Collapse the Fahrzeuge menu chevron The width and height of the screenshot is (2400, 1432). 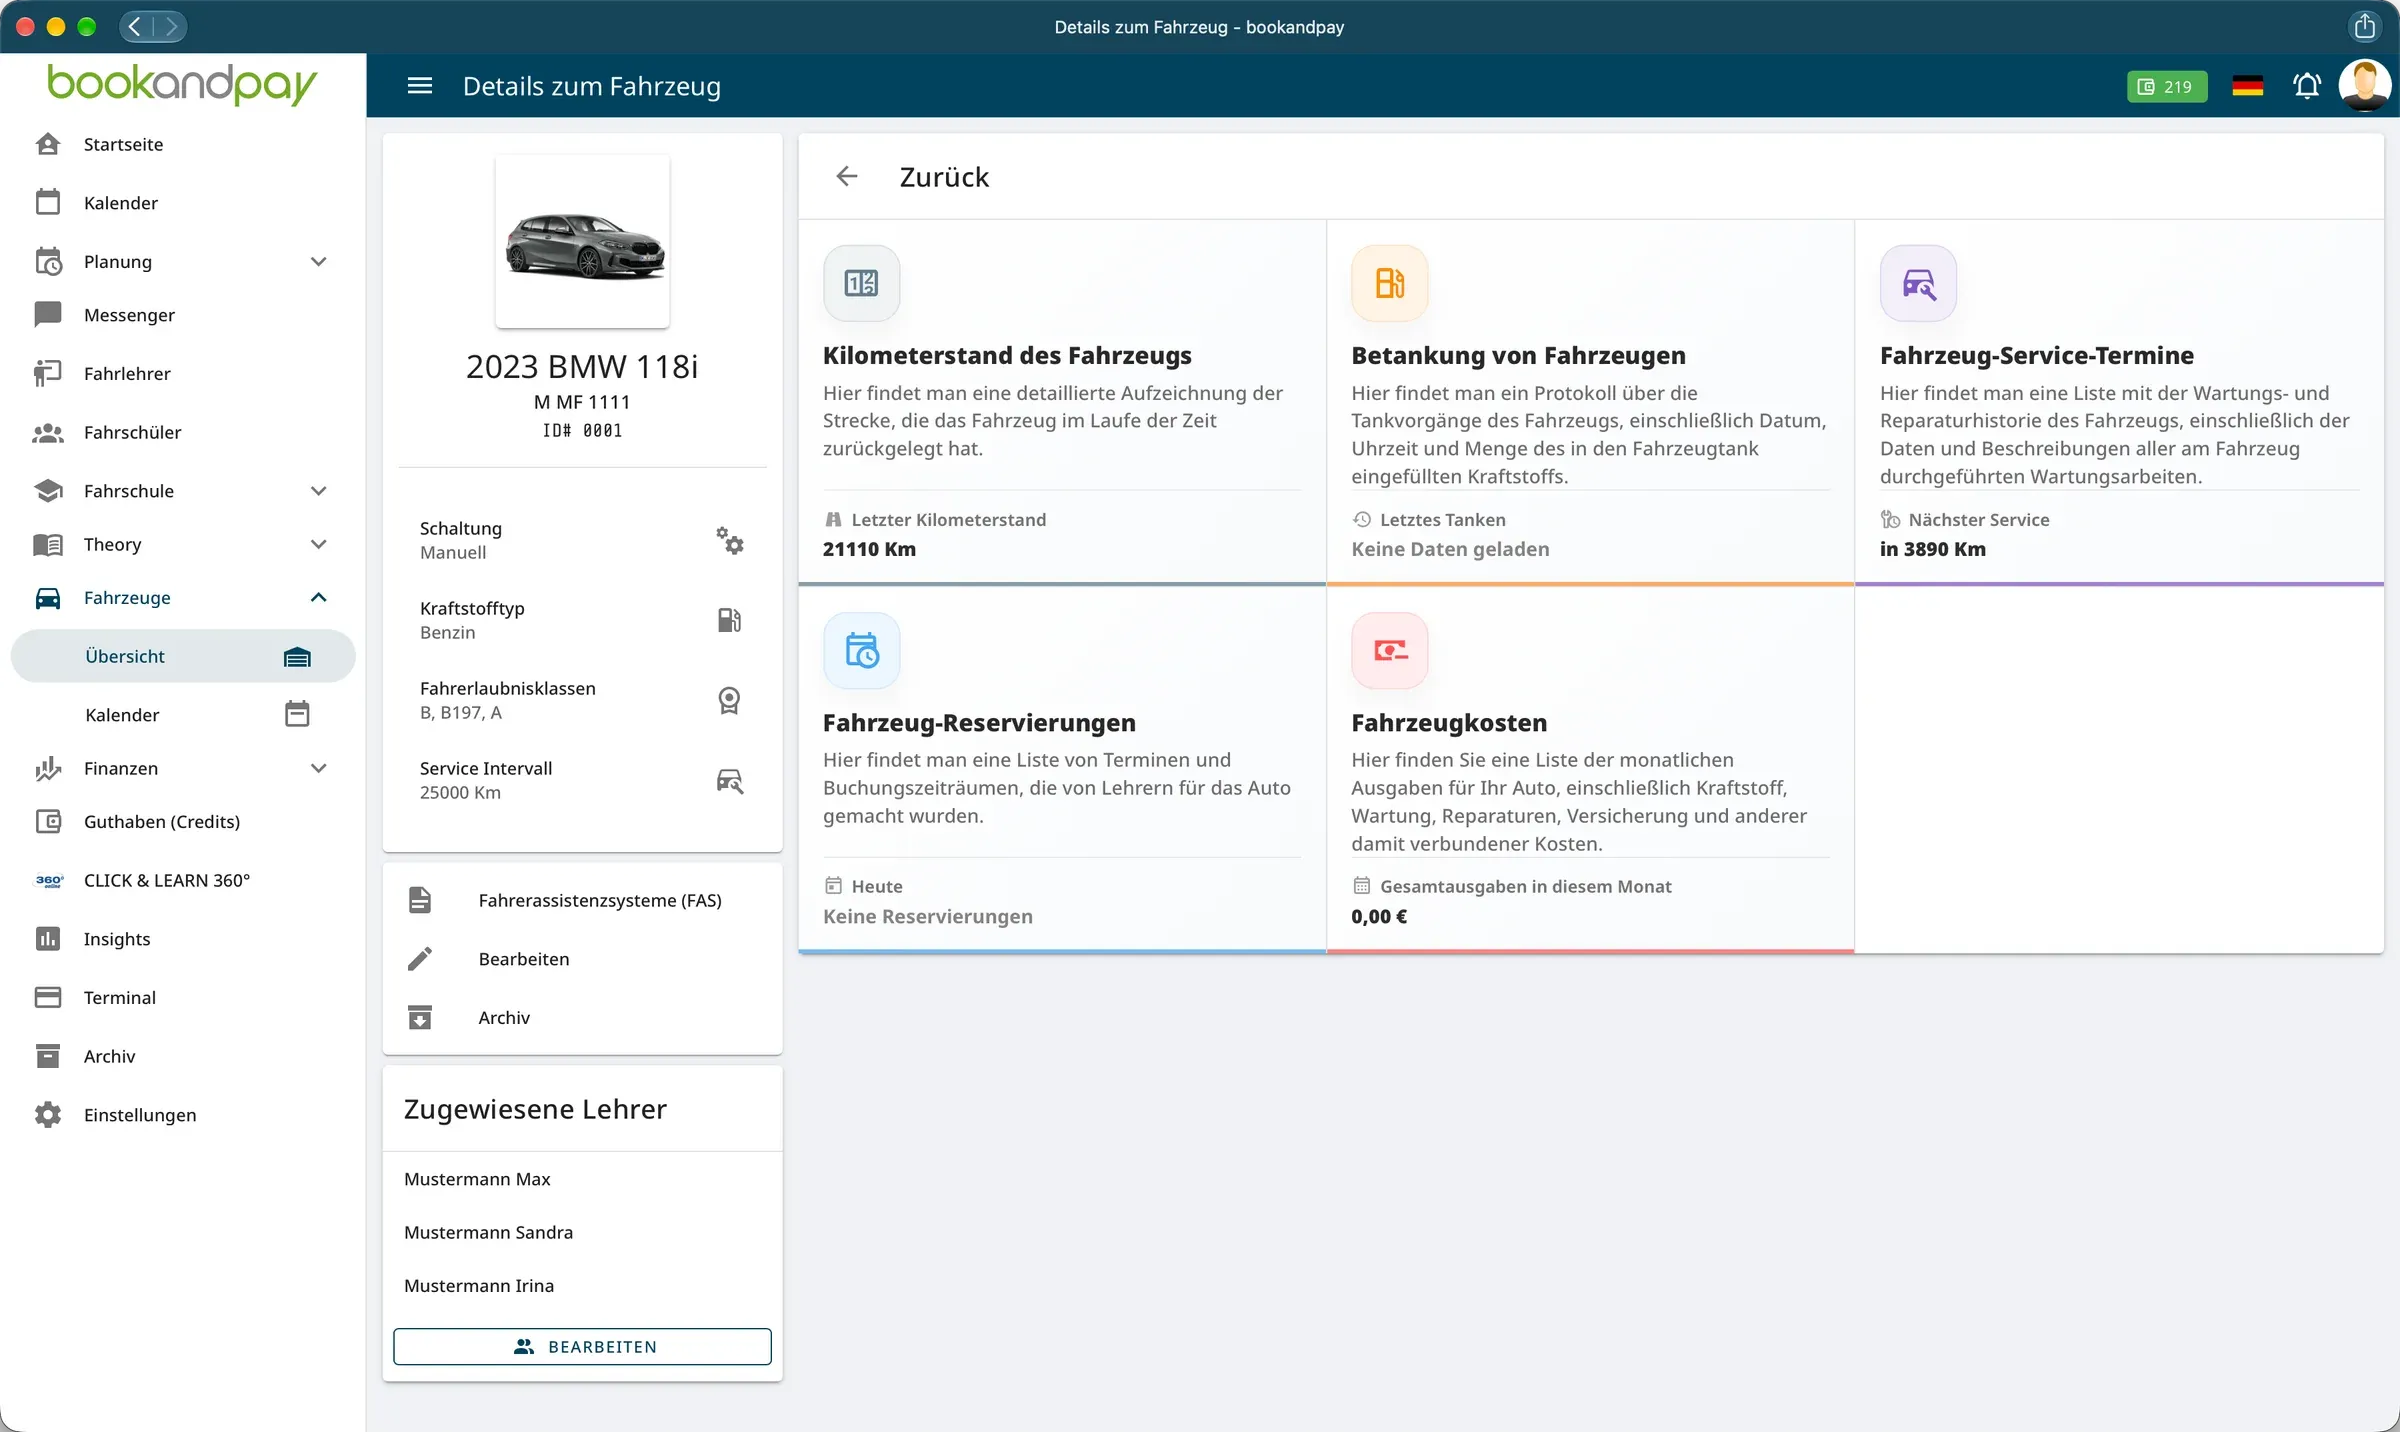(318, 597)
